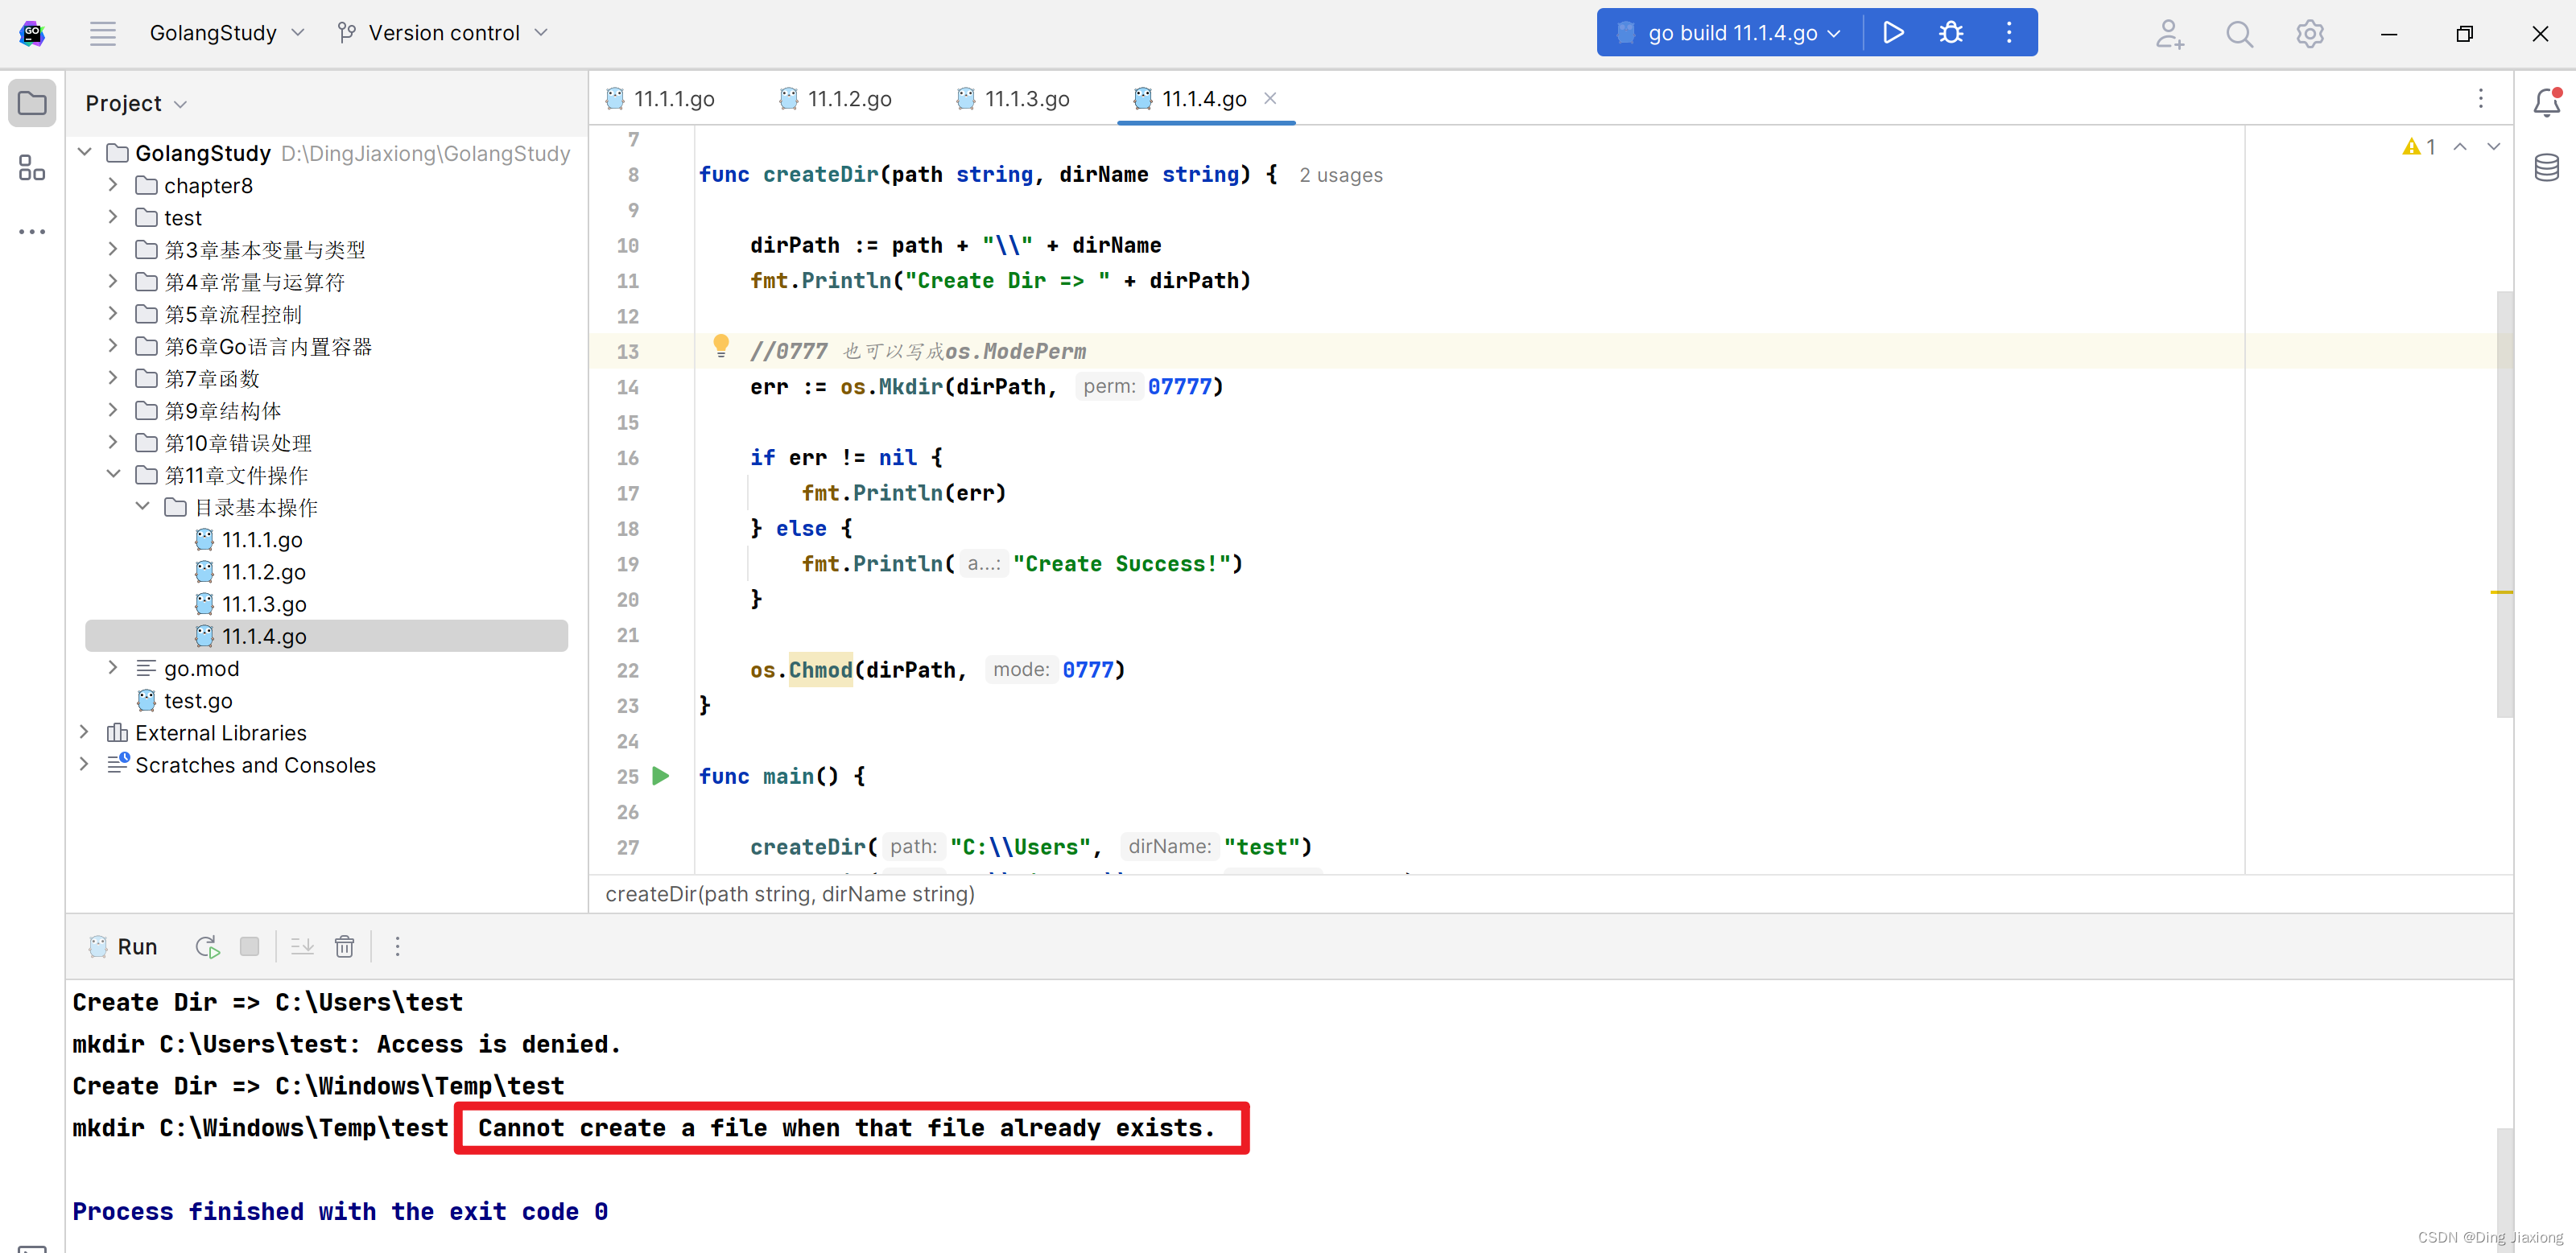Open Search Everywhere magnifier
This screenshot has height=1253, width=2576.
click(x=2239, y=33)
